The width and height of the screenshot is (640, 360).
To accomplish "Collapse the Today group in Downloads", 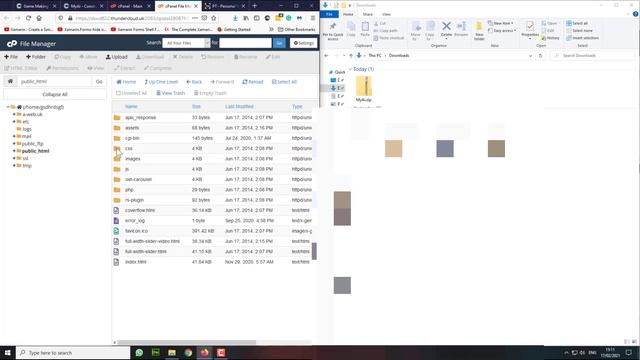I will (350, 69).
